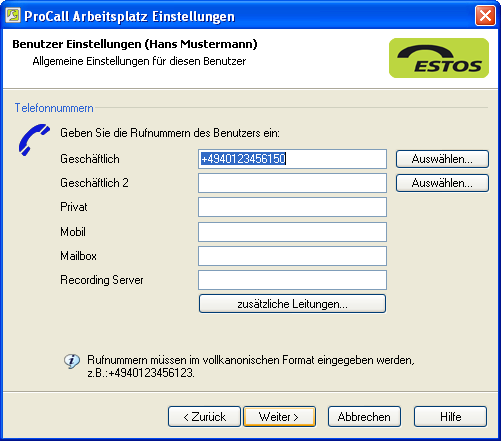
Task: Focus the Geschäftlich 2 input field
Action: tap(292, 183)
